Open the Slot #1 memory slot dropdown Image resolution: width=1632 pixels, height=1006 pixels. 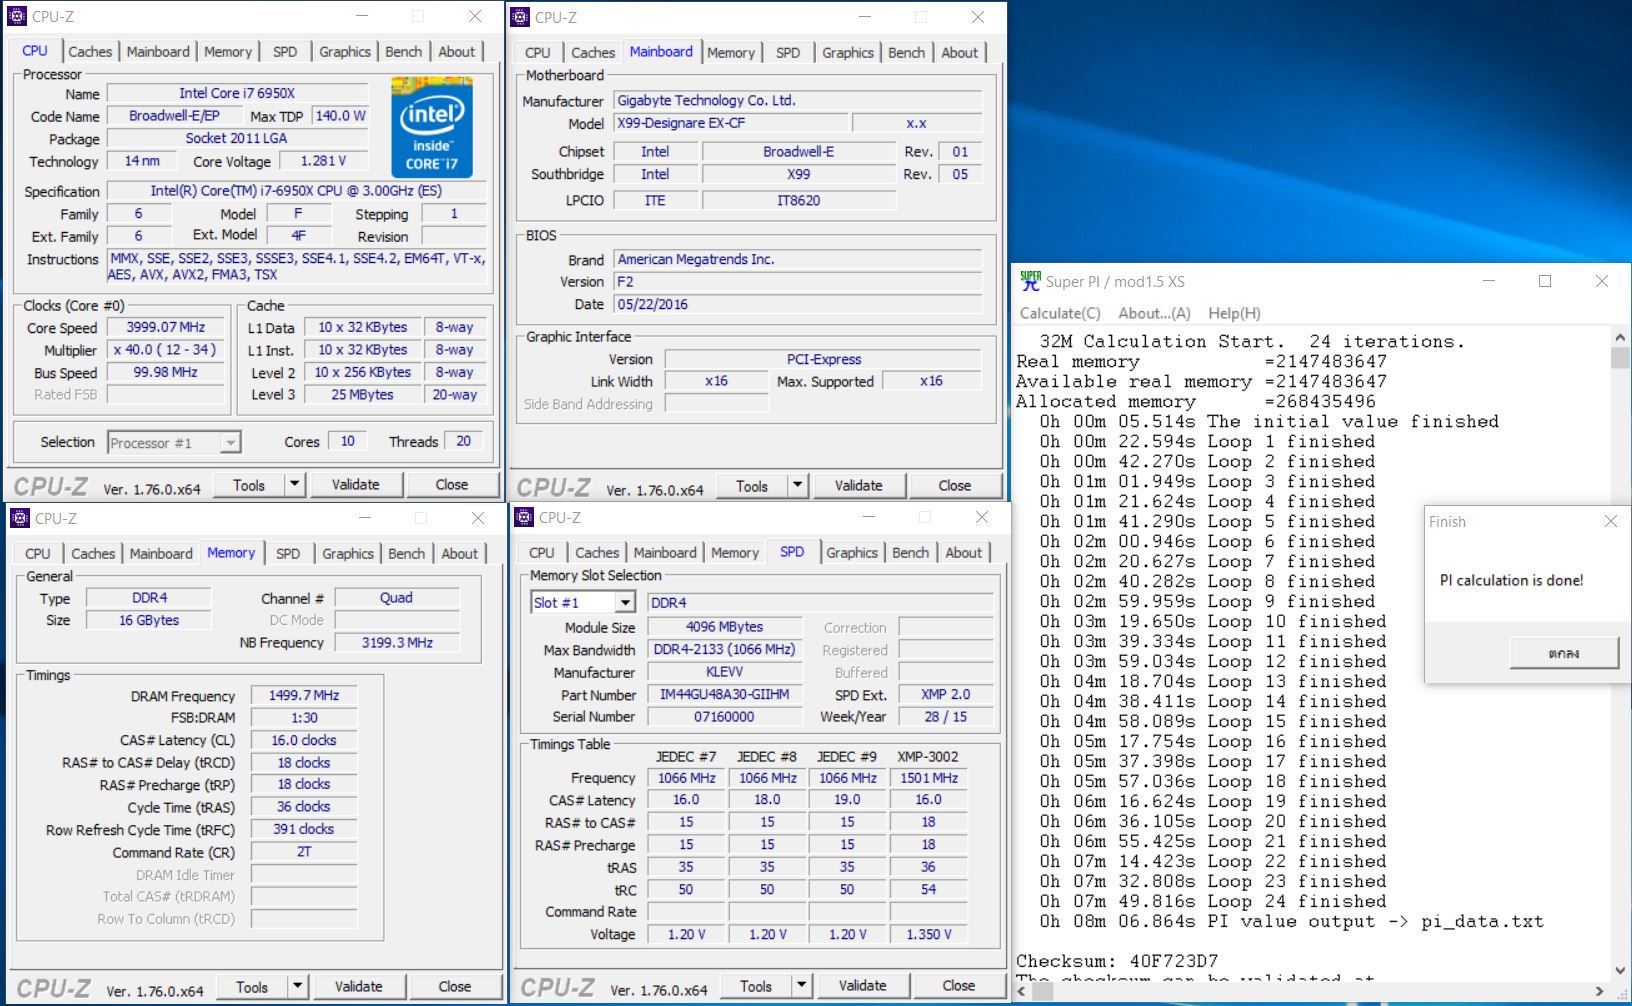pos(625,603)
